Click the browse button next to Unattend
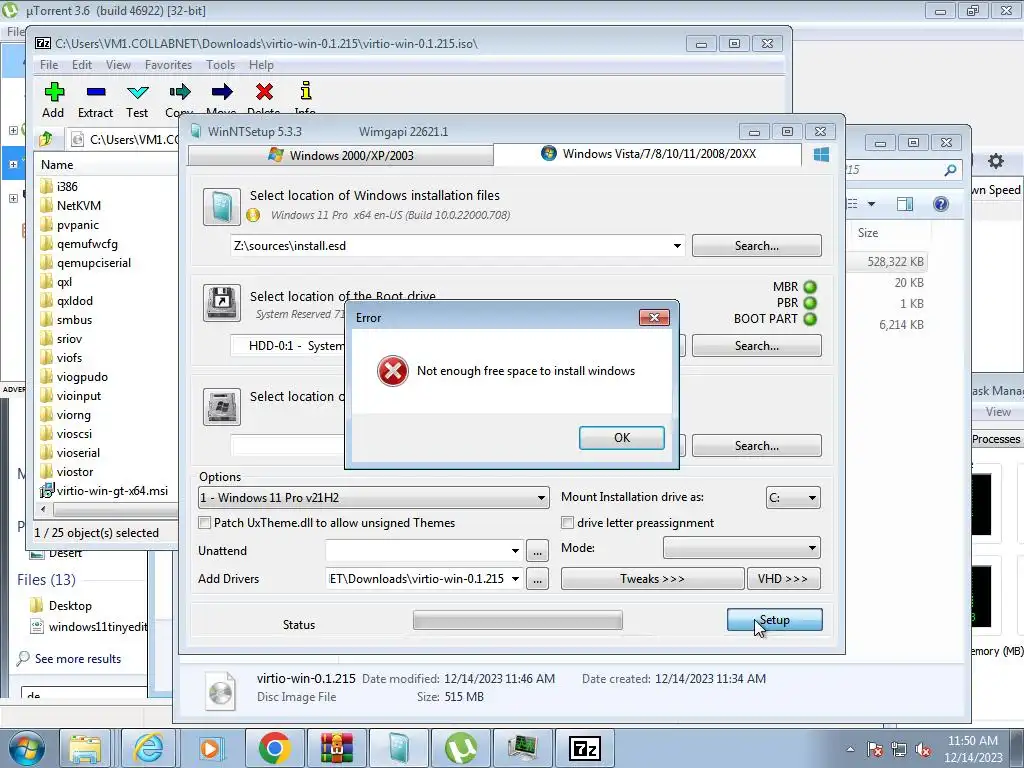Screen dimensions: 1024x768 click(x=537, y=551)
